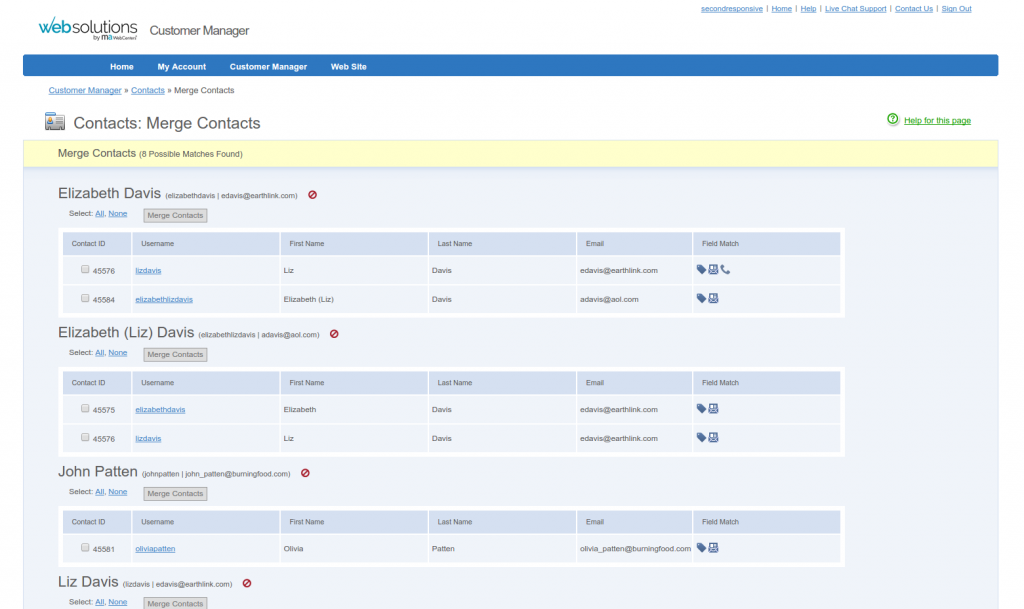1024x609 pixels.
Task: Click the websolutions logo
Action: pos(88,29)
